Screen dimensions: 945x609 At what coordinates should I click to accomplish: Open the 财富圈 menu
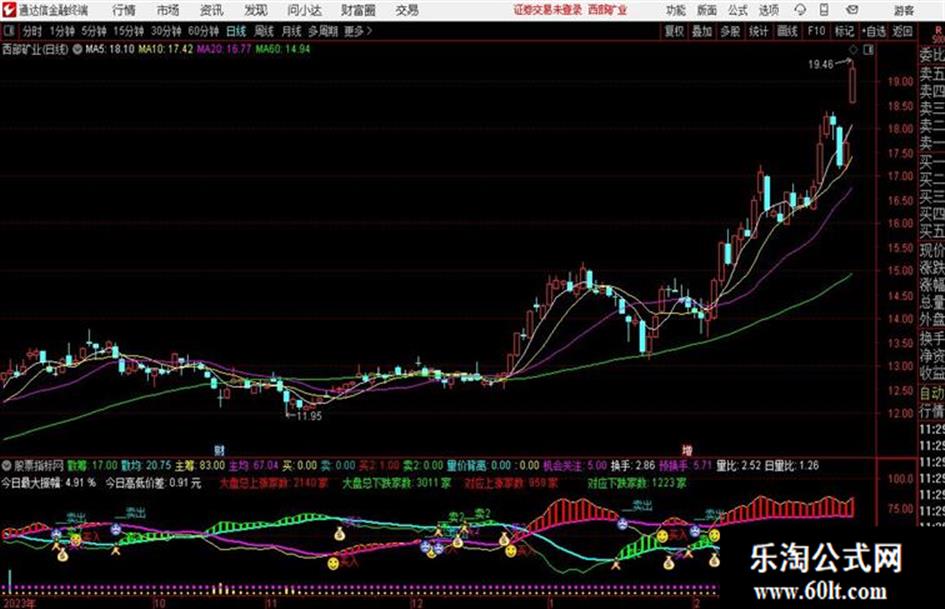(358, 10)
